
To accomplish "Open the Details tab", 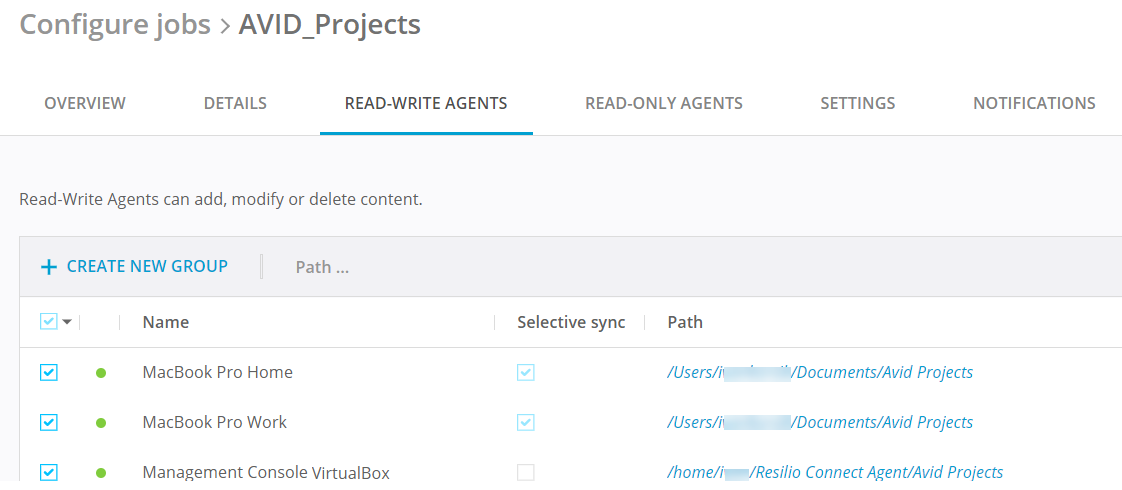I will click(235, 103).
